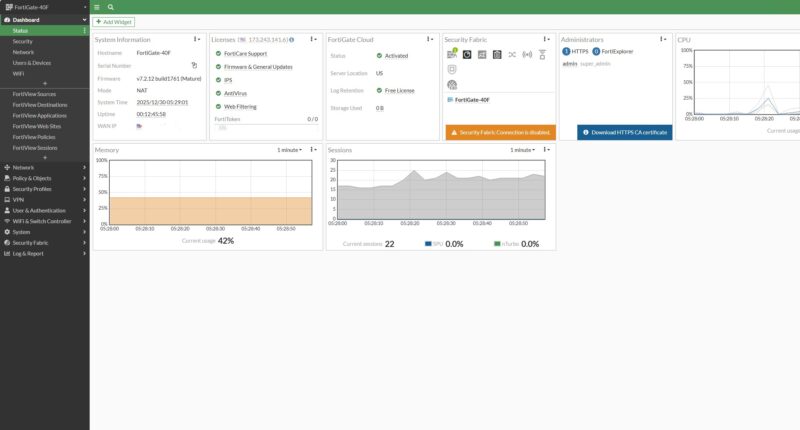This screenshot has width=800, height=430.
Task: Click the firmware version v7.2.12 build1761
Action: (x=169, y=79)
